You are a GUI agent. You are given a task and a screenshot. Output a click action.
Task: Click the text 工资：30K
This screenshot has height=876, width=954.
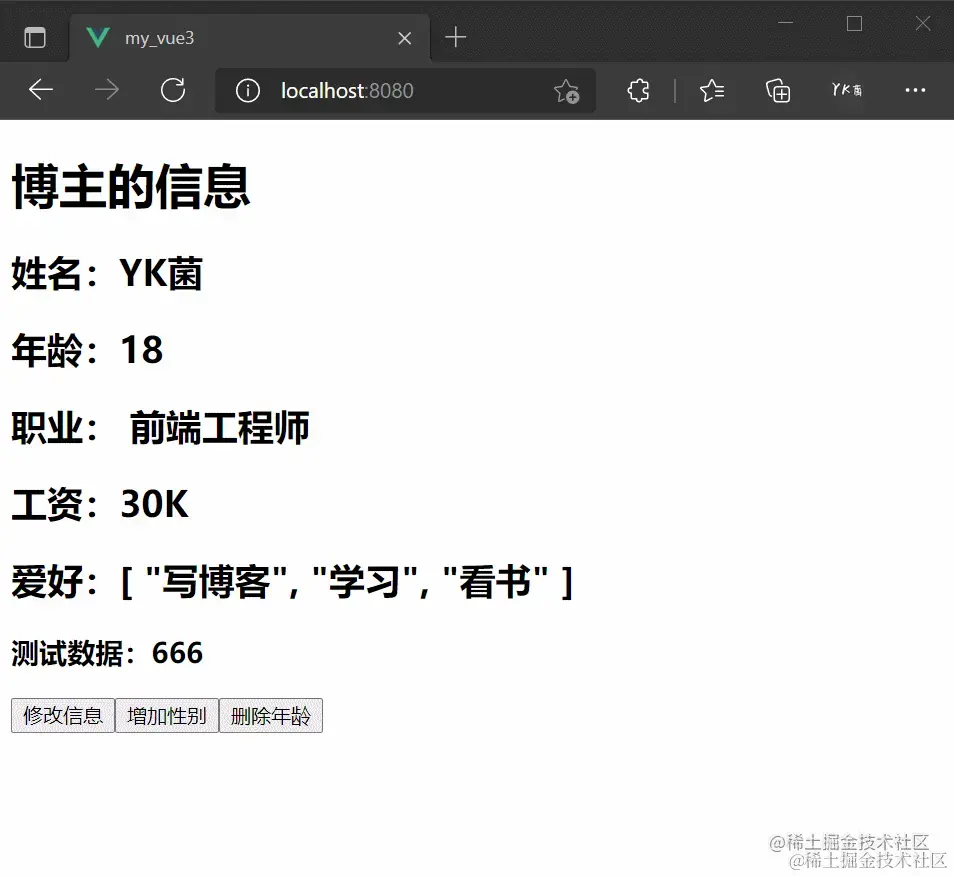click(100, 504)
